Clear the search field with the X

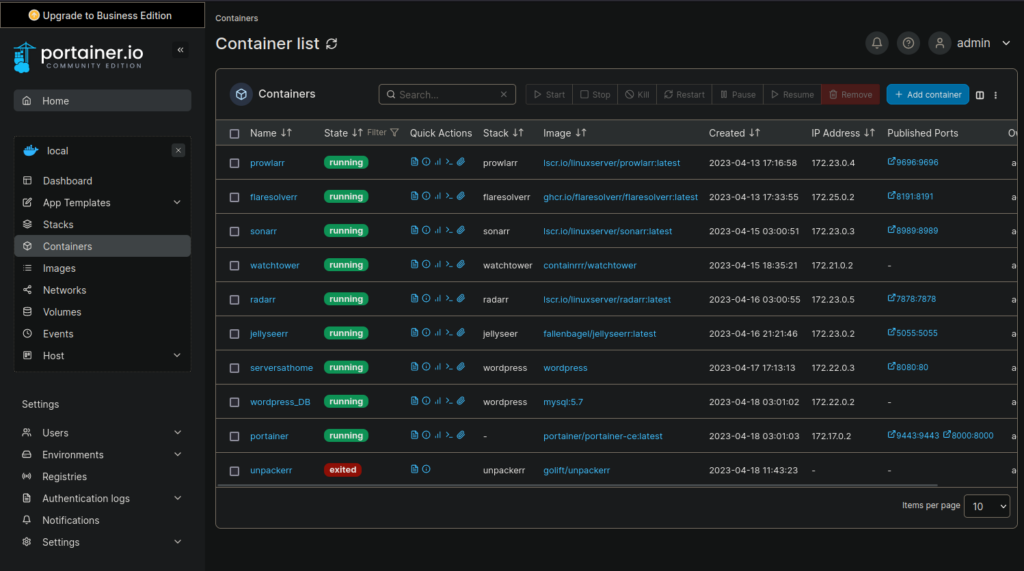(504, 95)
